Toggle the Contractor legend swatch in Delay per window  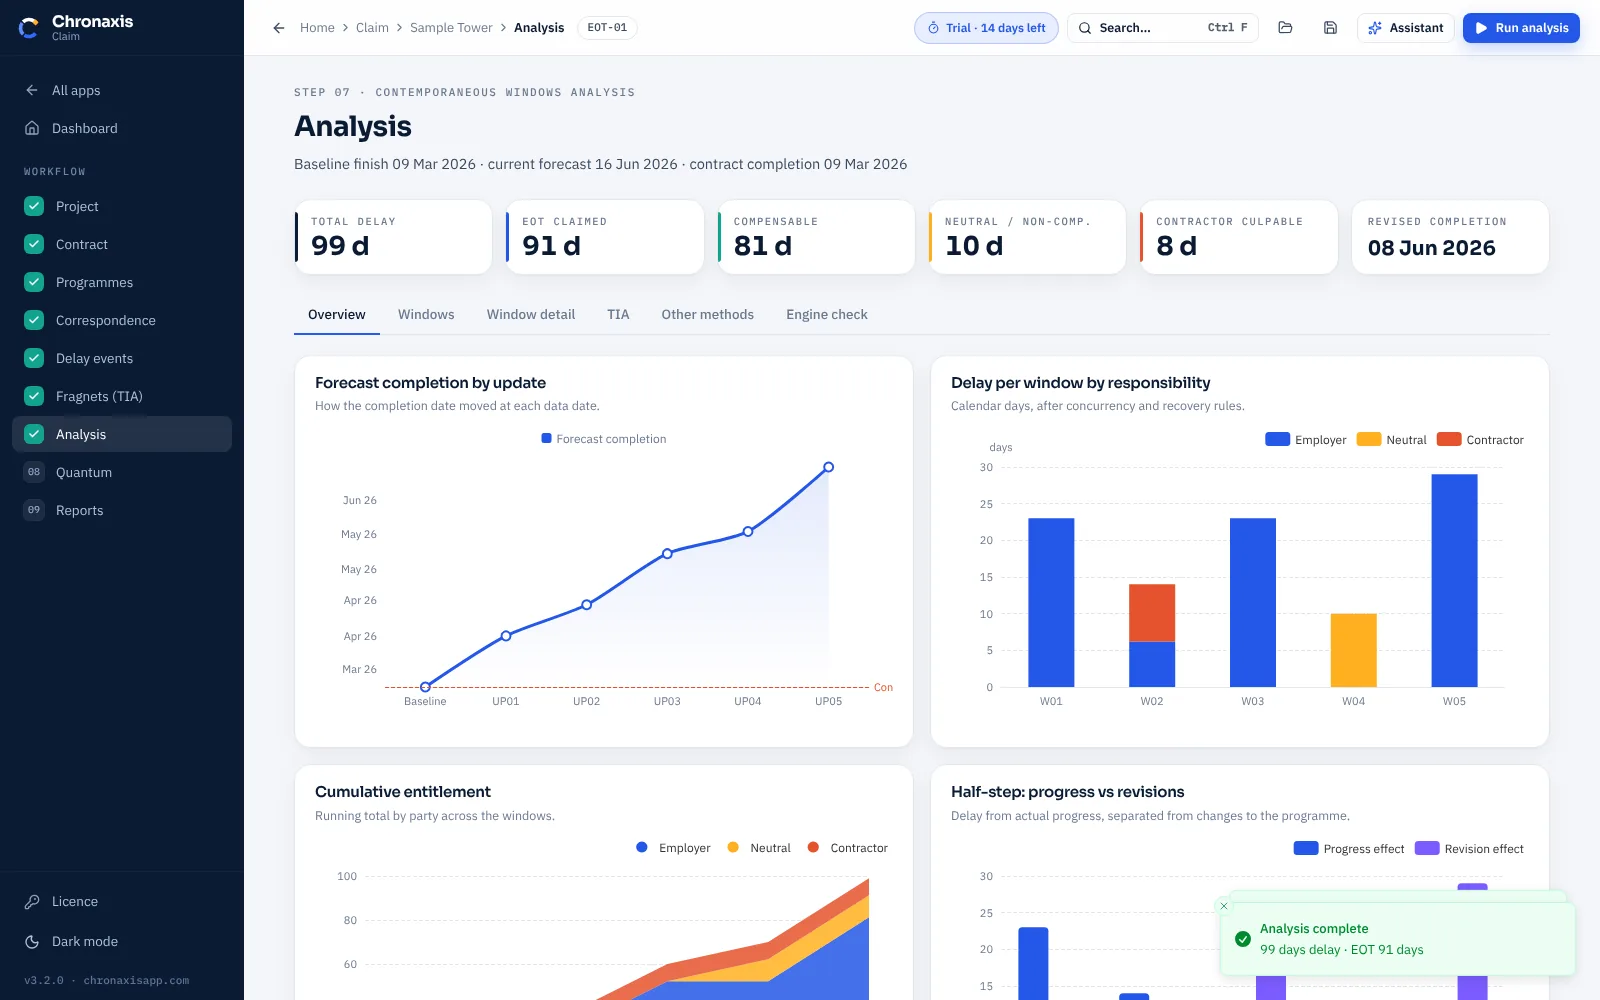(x=1449, y=439)
